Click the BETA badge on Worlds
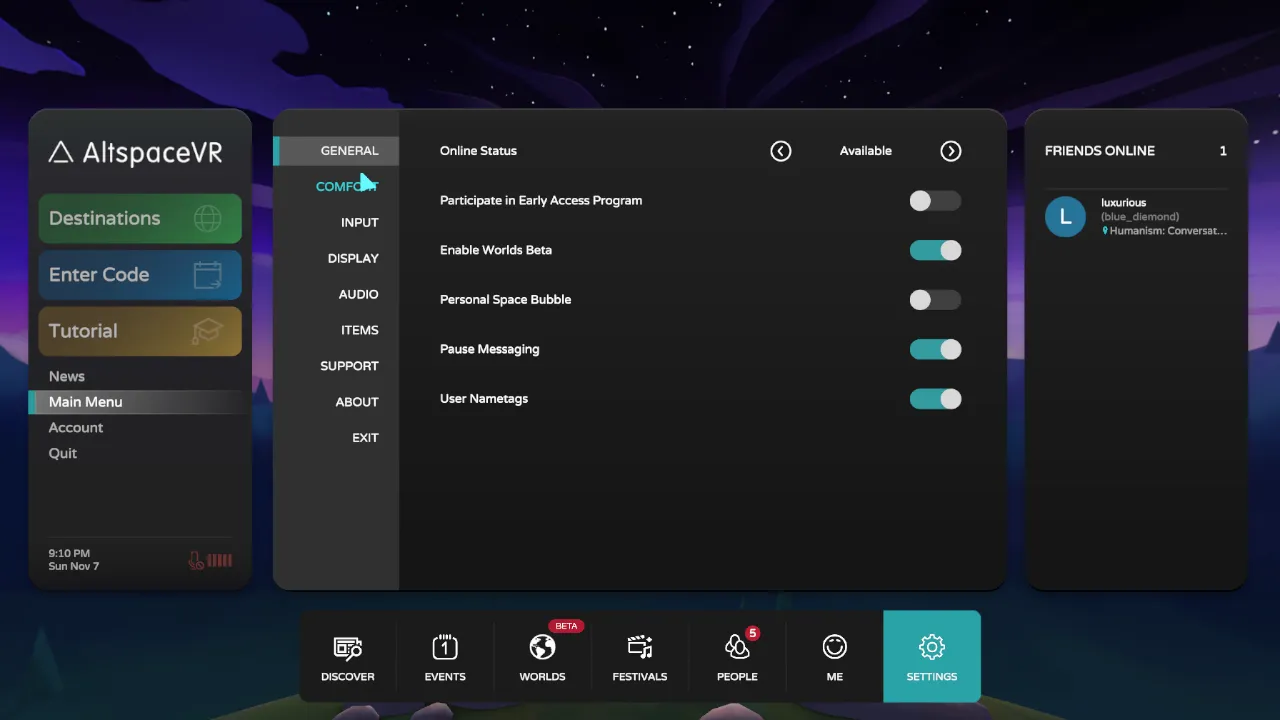Image resolution: width=1280 pixels, height=720 pixels. pyautogui.click(x=566, y=626)
